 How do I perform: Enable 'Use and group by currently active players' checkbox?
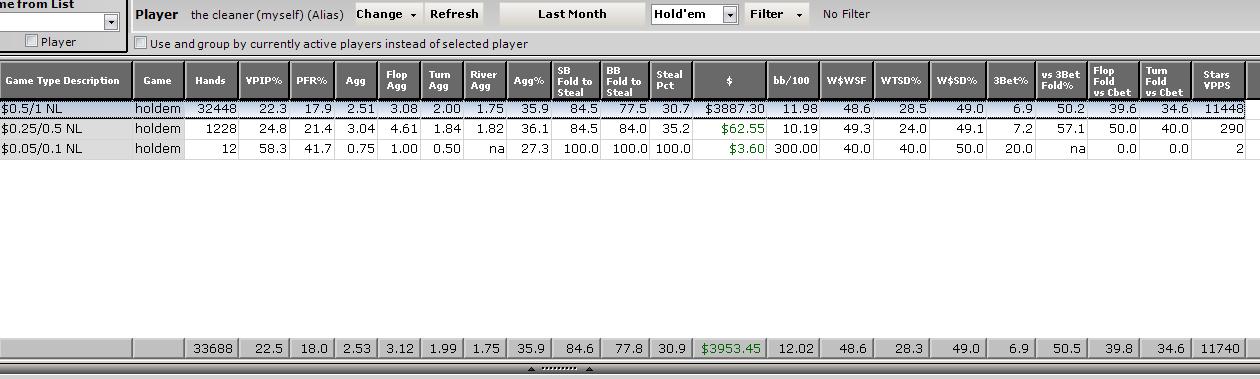[141, 43]
